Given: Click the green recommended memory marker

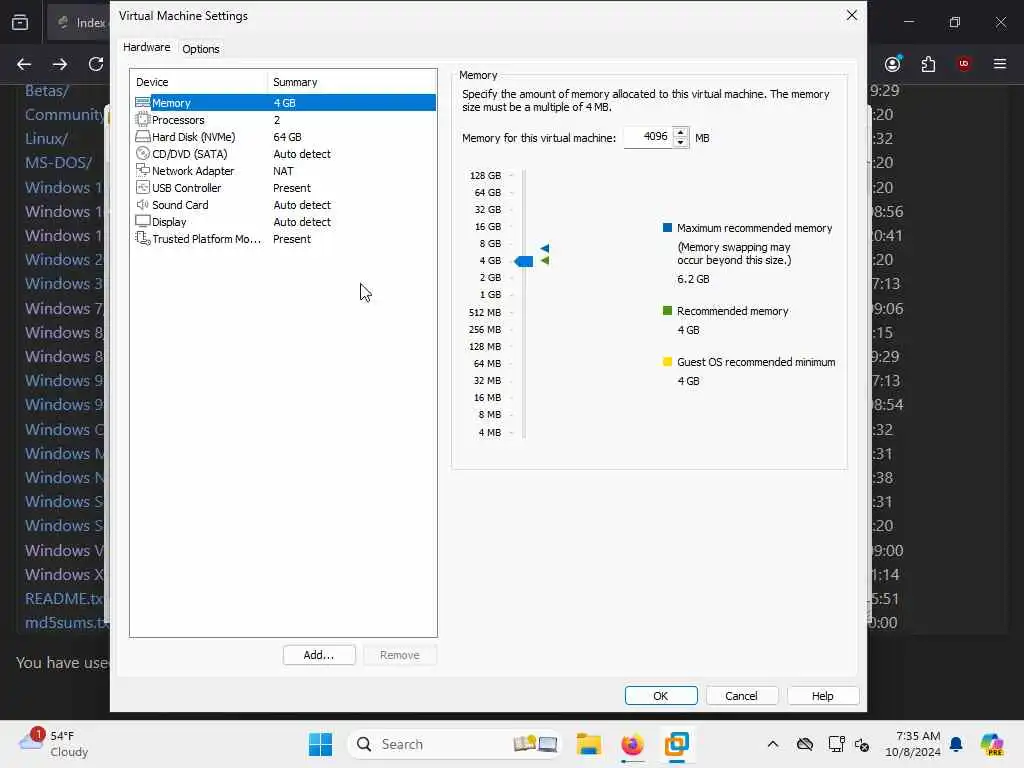Looking at the screenshot, I should tap(545, 261).
